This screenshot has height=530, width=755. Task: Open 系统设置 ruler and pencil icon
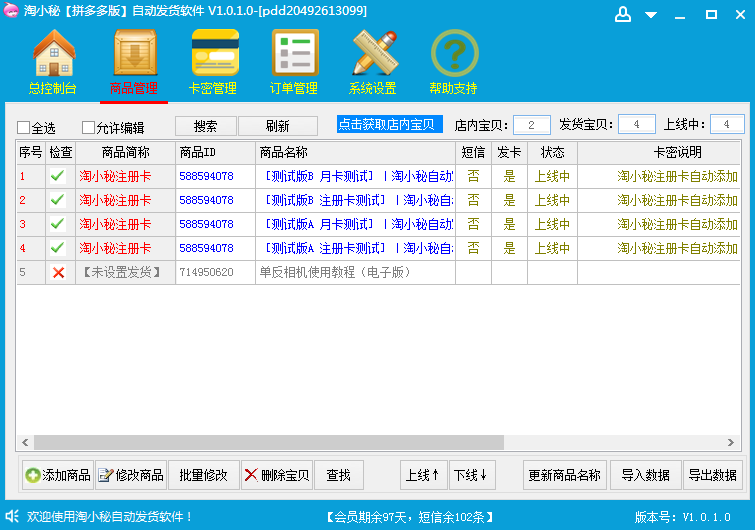tap(374, 53)
